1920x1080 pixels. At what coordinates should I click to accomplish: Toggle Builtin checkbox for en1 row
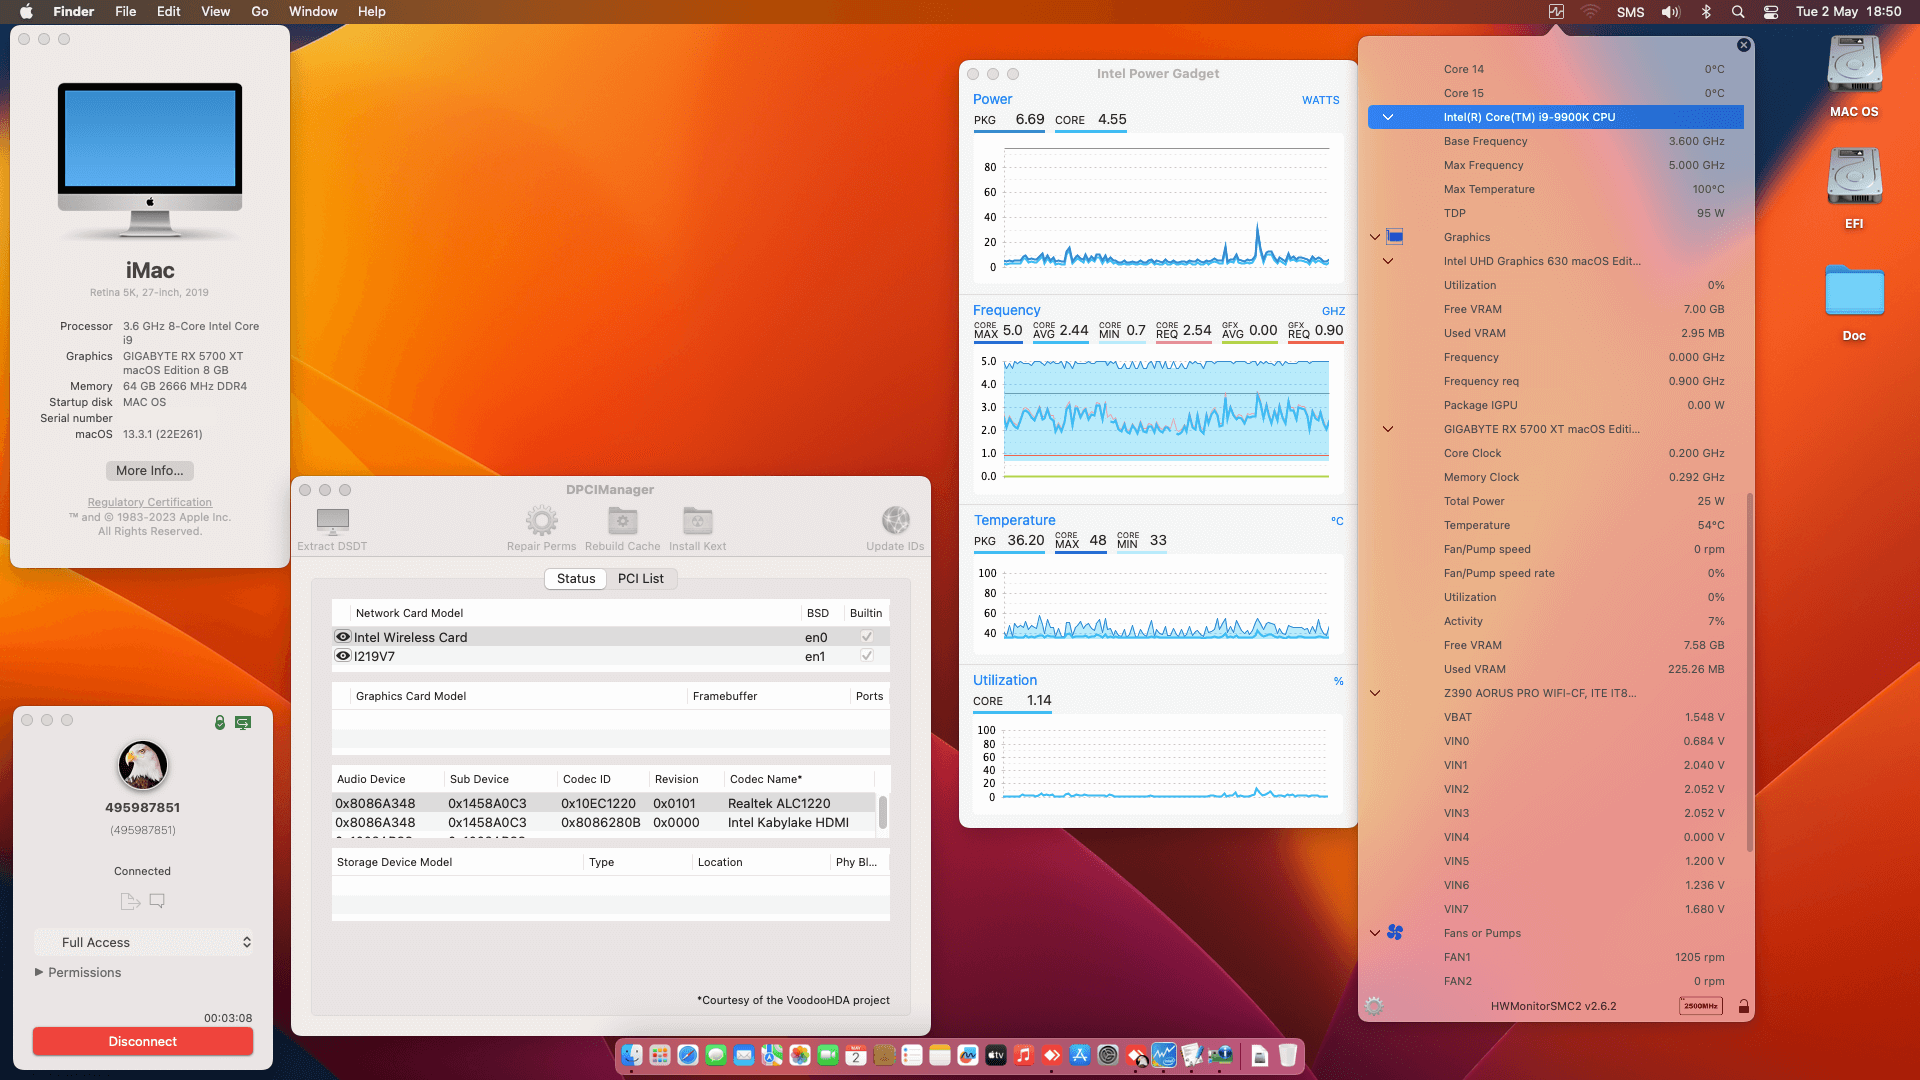point(867,656)
